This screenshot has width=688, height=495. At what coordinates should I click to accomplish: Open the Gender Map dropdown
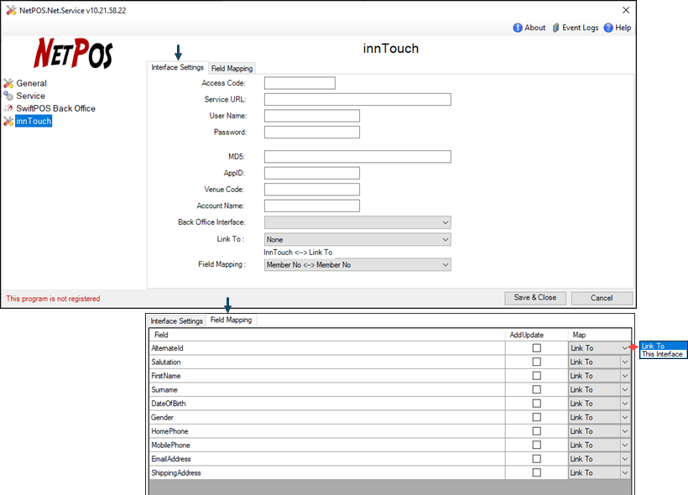click(x=599, y=417)
